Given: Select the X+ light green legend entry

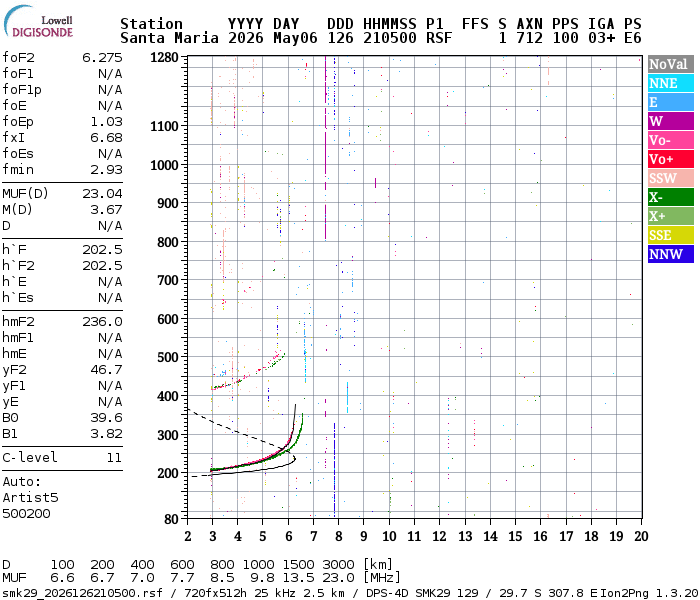Looking at the screenshot, I should pyautogui.click(x=671, y=216).
